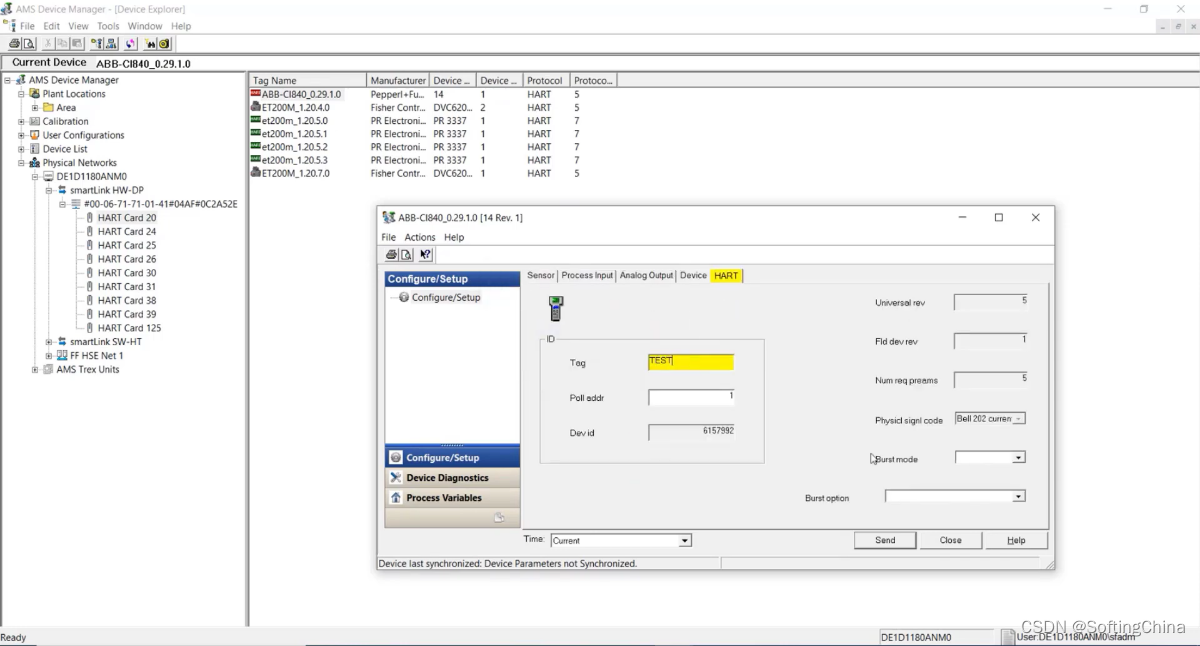Switch to the Device tab

click(x=694, y=275)
